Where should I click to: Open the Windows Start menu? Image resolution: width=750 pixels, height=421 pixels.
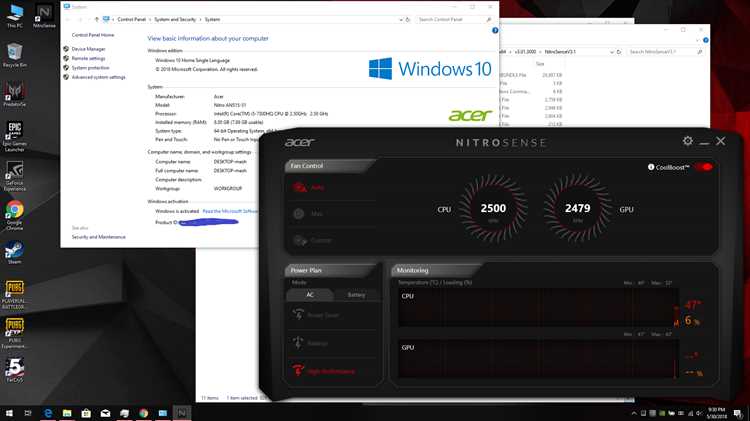[9, 413]
